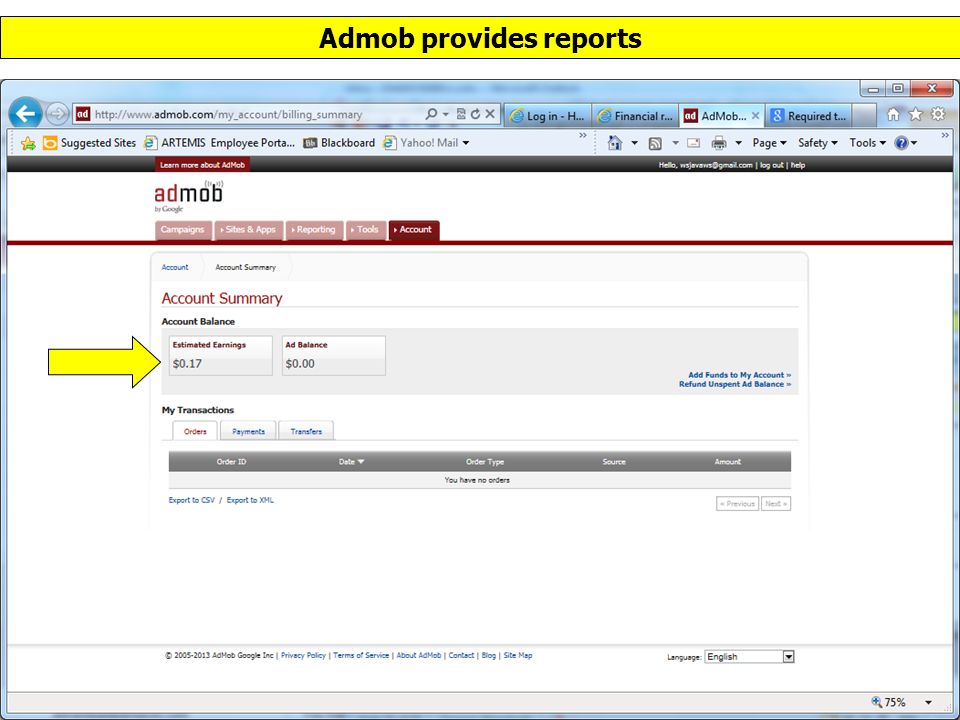
Task: Expand the command bar Home dropdown arrow
Action: coord(634,143)
